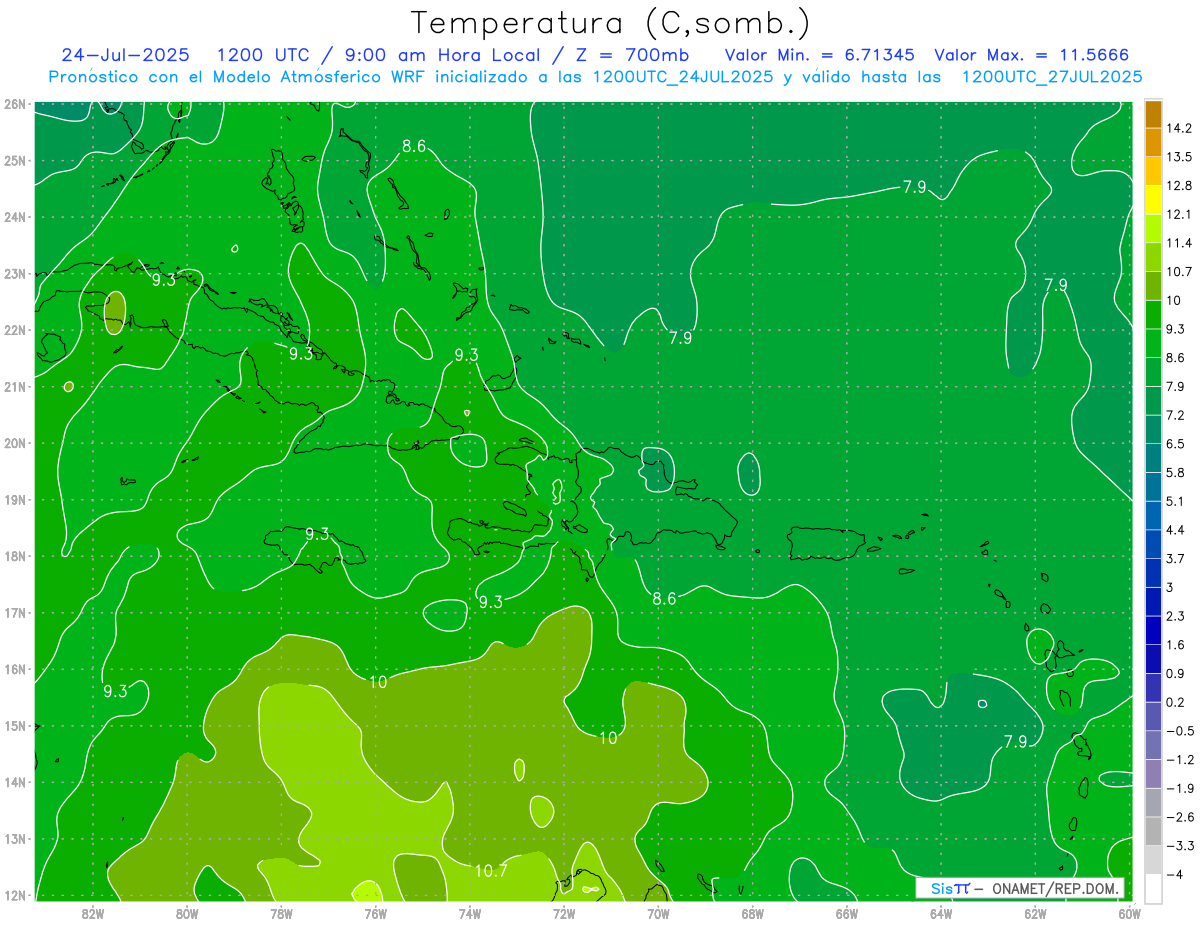
Task: Click the "18N" latitude axis label
Action: click(15, 556)
